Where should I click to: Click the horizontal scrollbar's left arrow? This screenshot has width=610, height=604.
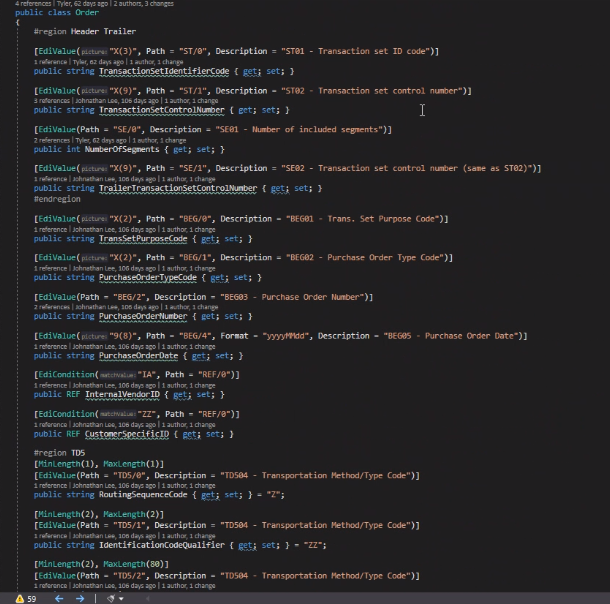148,599
